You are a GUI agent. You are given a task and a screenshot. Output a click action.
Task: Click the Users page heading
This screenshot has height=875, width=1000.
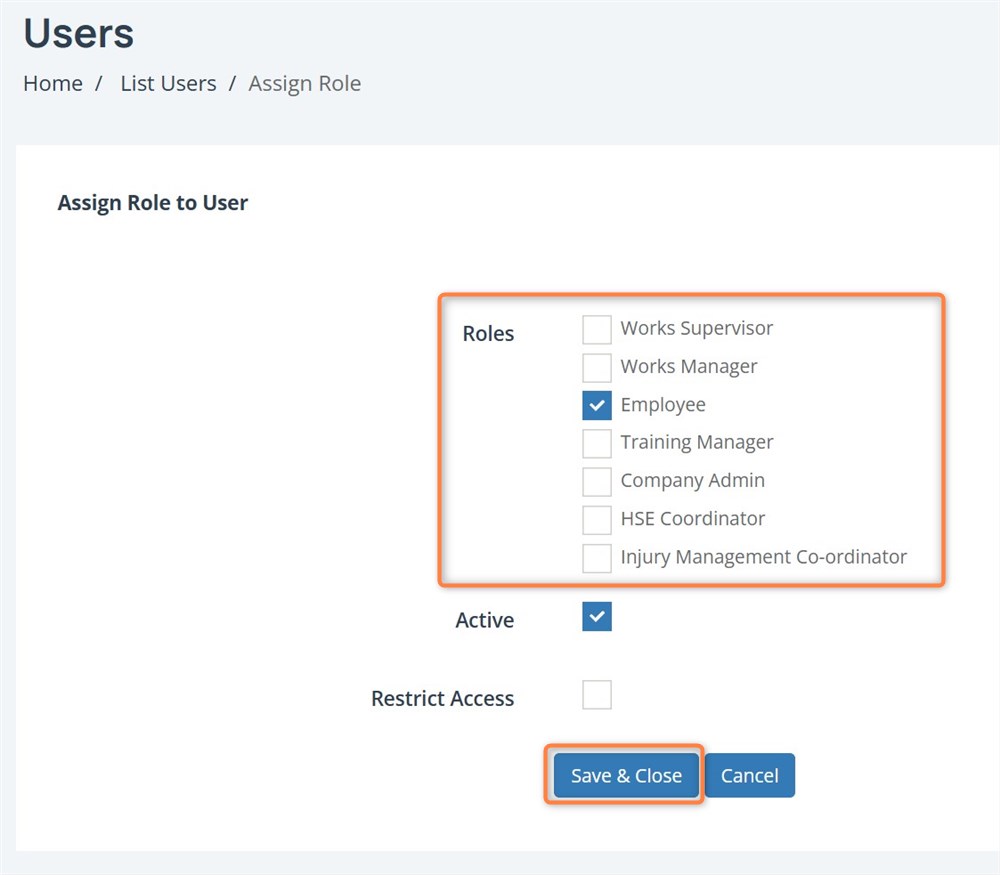pos(79,35)
